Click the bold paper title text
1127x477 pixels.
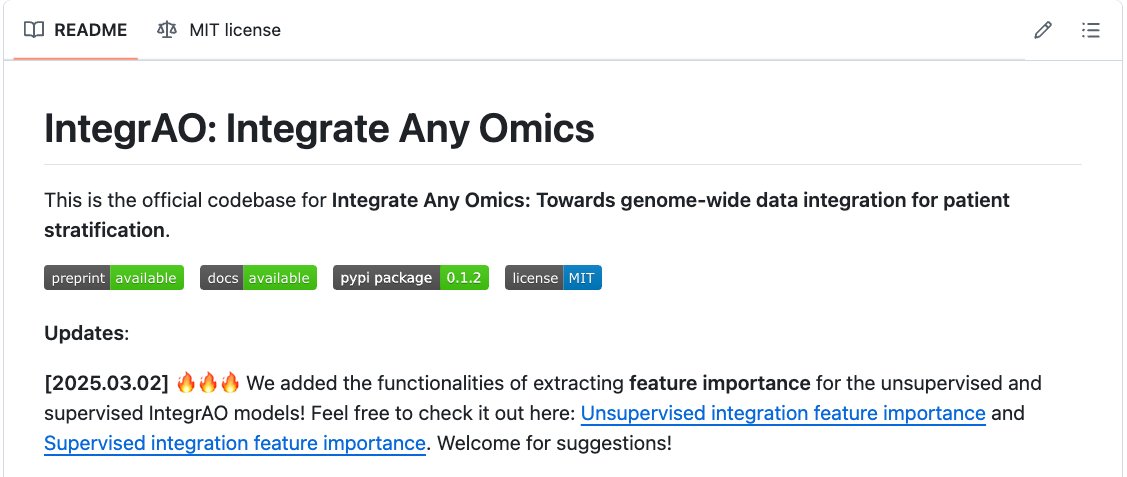point(670,200)
